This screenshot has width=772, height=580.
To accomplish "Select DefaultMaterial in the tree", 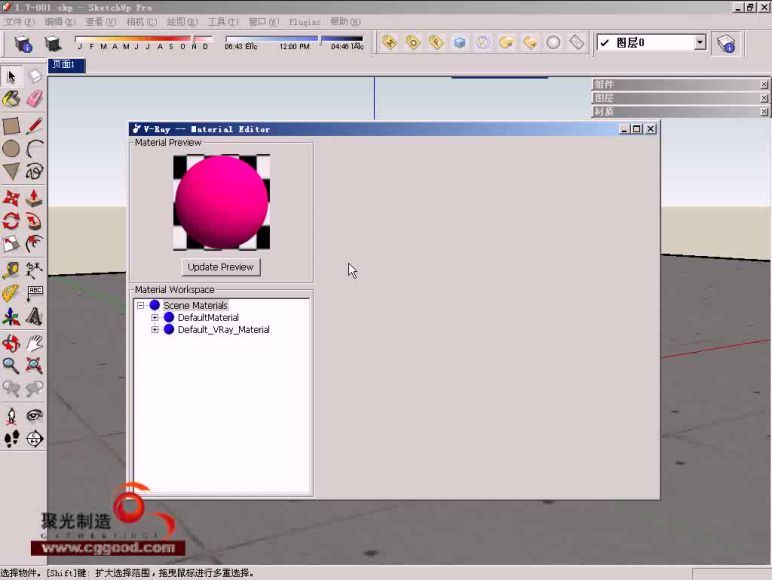I will [x=208, y=318].
